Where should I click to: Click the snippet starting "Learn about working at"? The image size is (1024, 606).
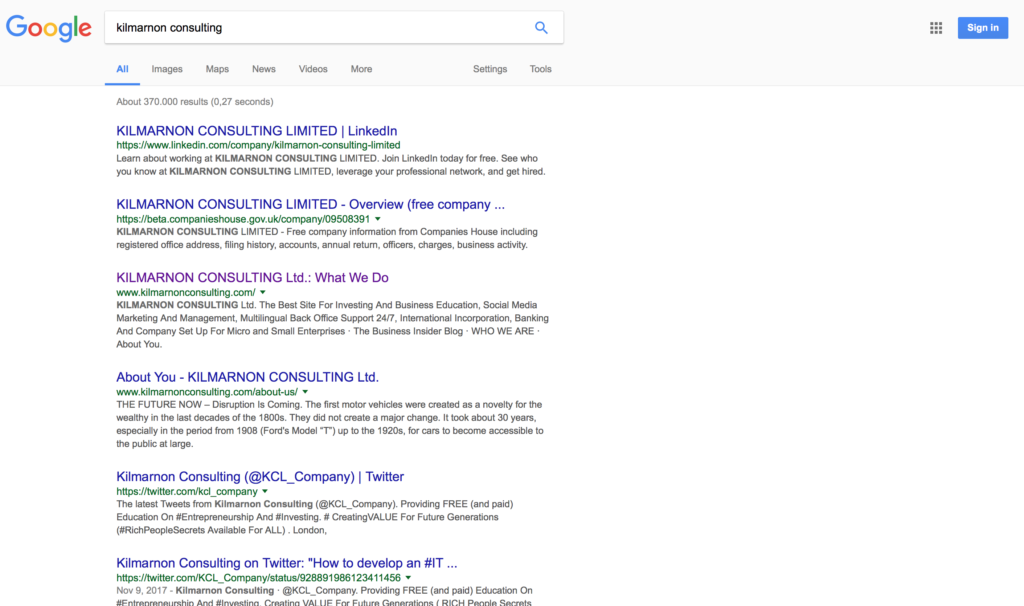[330, 165]
